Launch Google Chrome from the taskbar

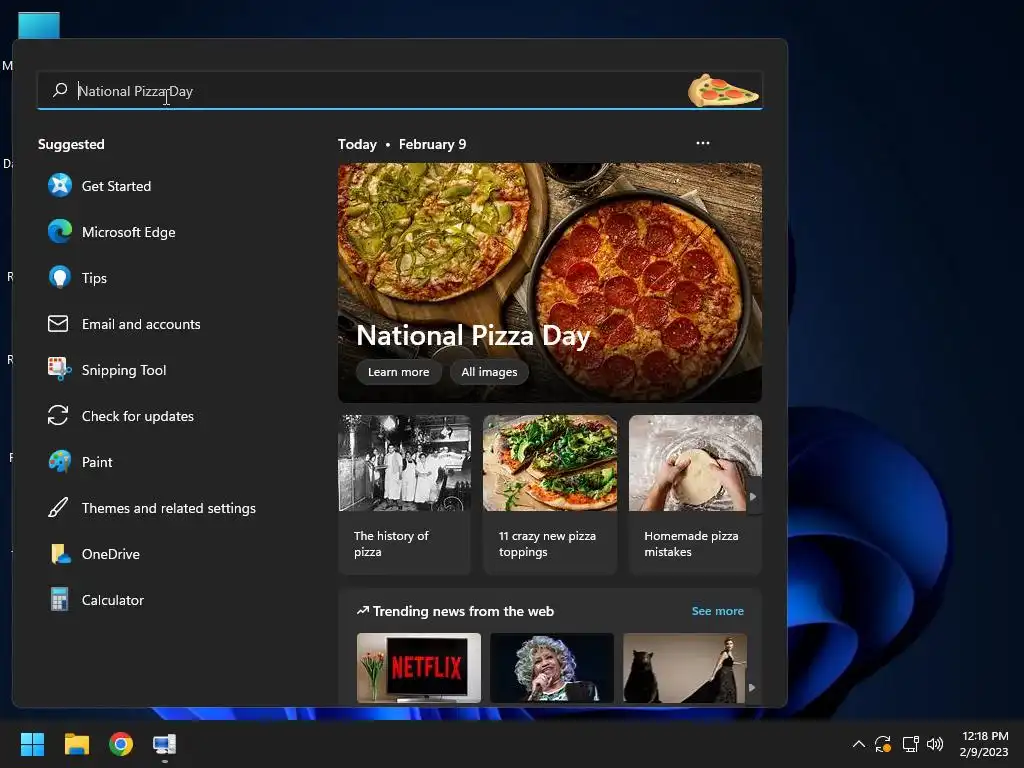[x=121, y=744]
